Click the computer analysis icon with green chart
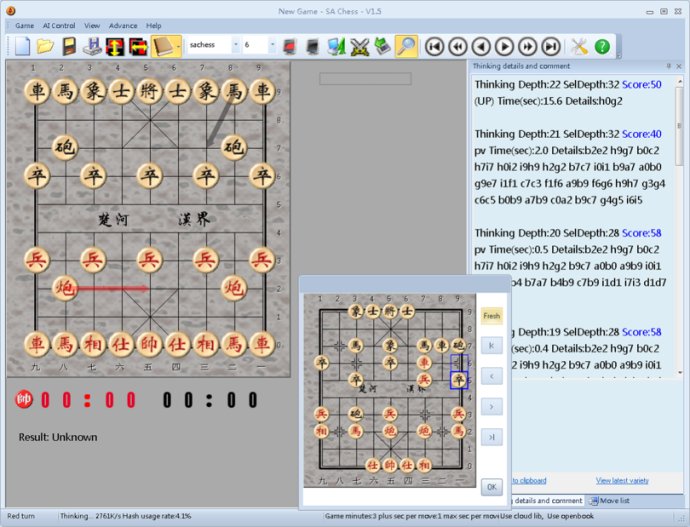Viewport: 690px width, 527px height. 336,46
